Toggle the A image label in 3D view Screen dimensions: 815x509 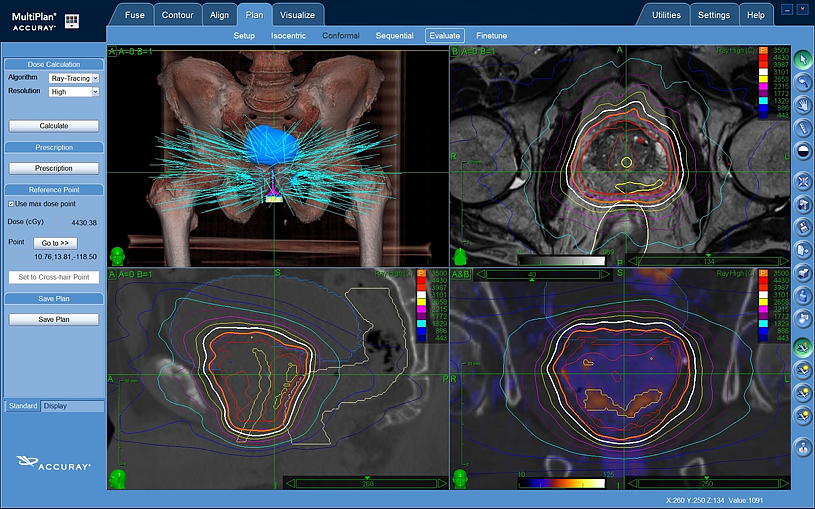coord(112,51)
